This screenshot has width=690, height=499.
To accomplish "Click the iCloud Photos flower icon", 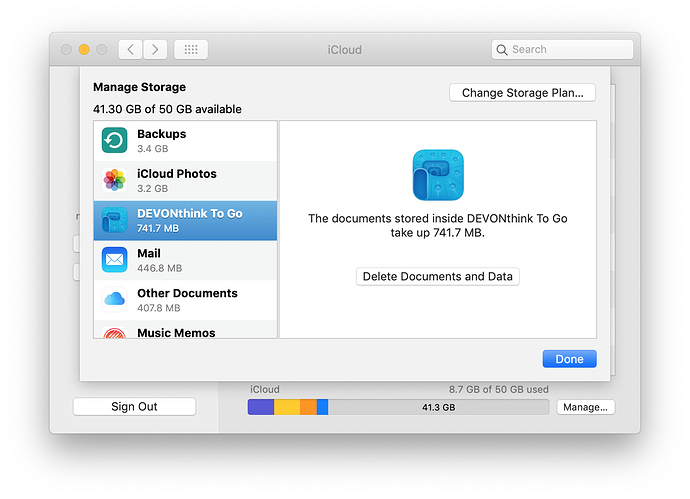I will (114, 180).
